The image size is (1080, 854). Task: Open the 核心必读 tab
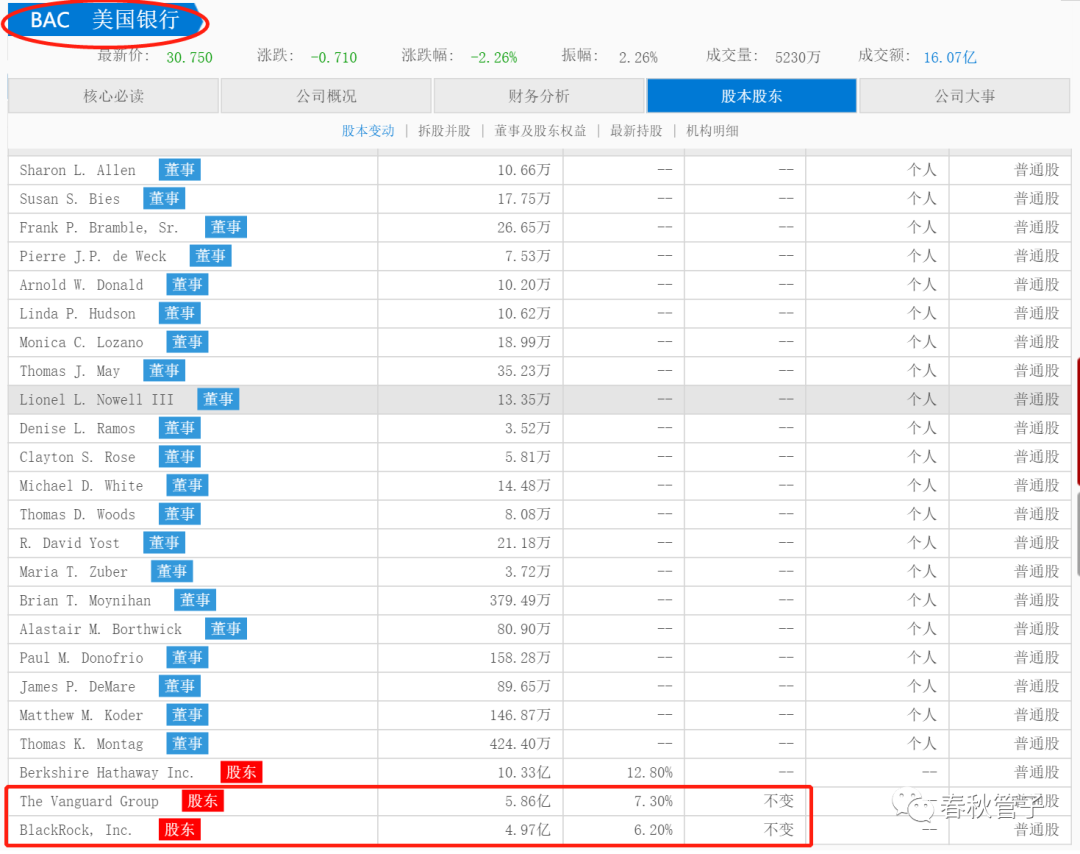coord(114,96)
